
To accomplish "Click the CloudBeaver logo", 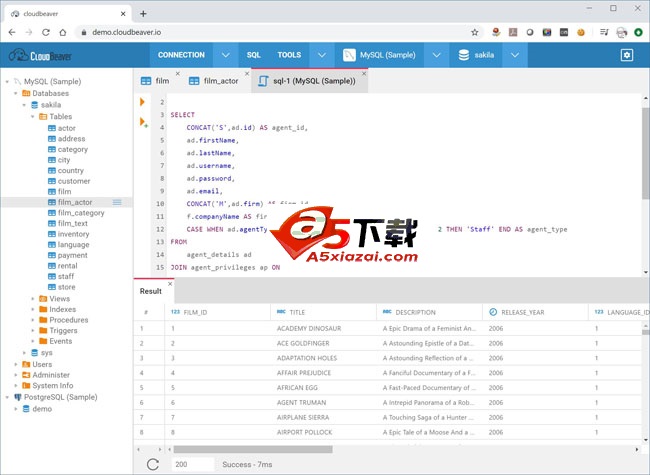I will point(40,55).
